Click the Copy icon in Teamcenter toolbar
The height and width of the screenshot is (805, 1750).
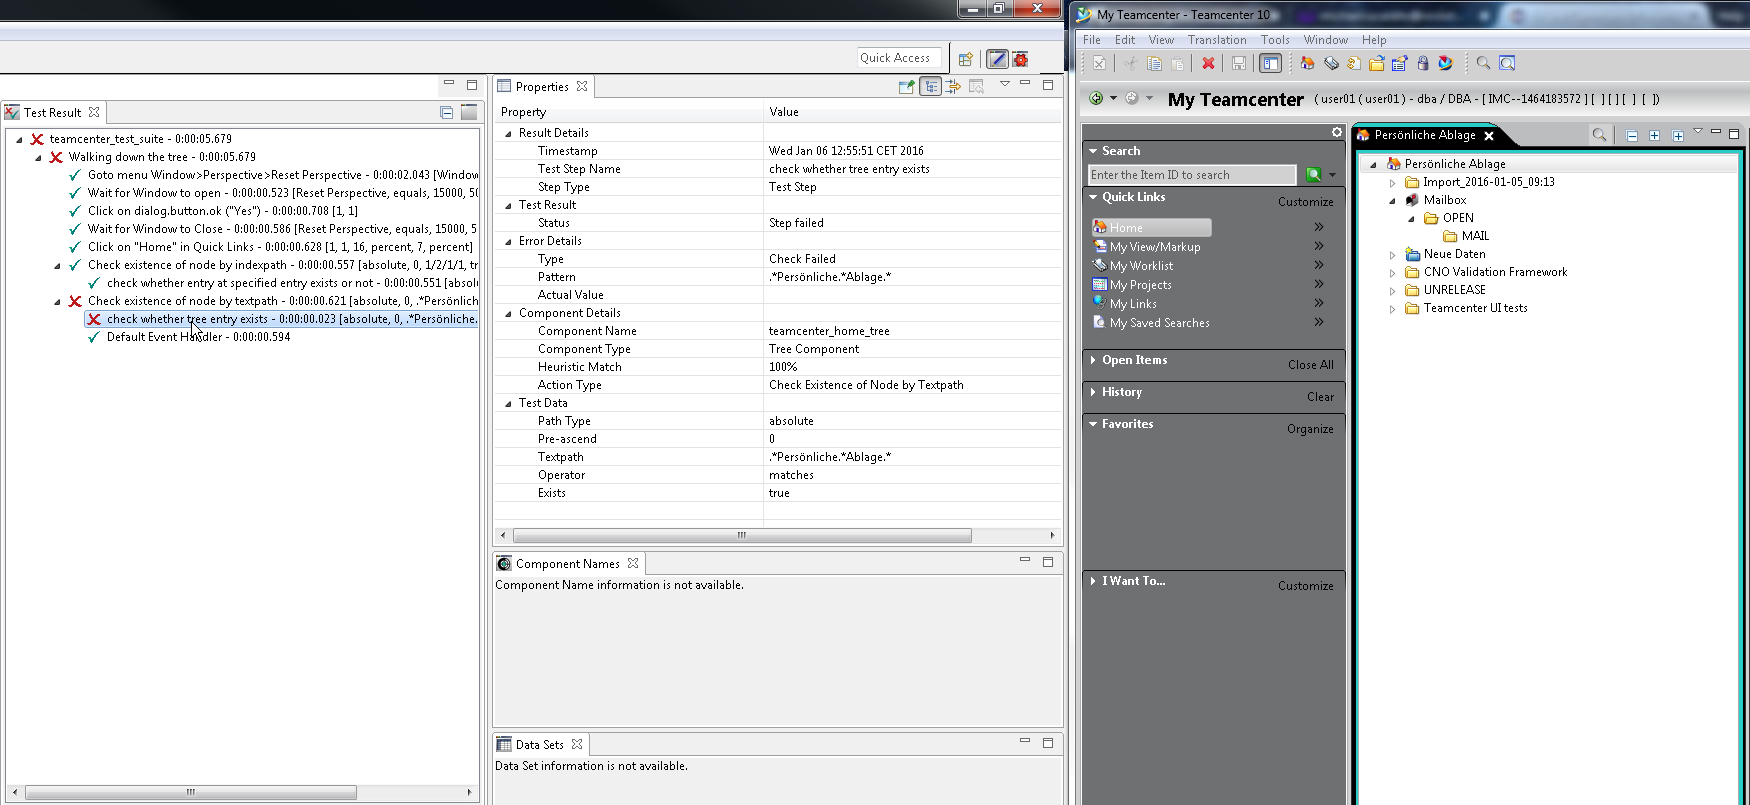point(1153,63)
